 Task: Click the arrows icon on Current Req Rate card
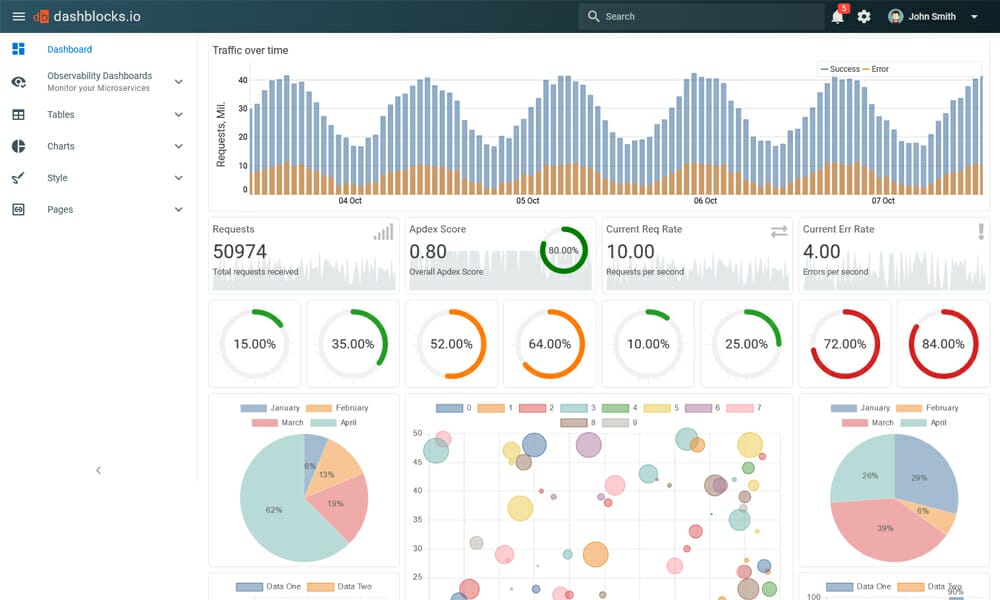point(777,231)
